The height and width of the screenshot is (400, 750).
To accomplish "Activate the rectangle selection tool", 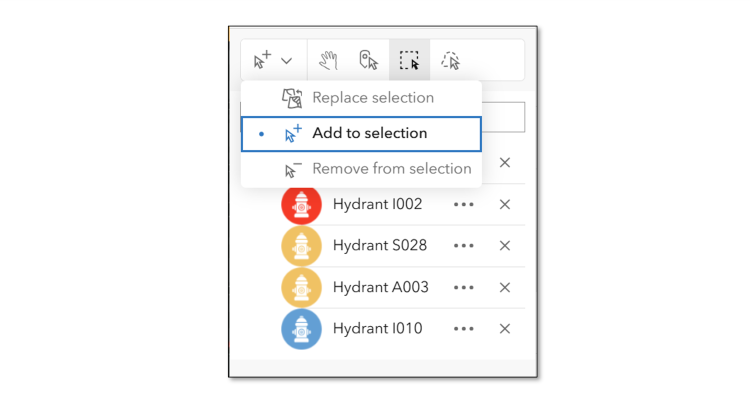I will 409,60.
